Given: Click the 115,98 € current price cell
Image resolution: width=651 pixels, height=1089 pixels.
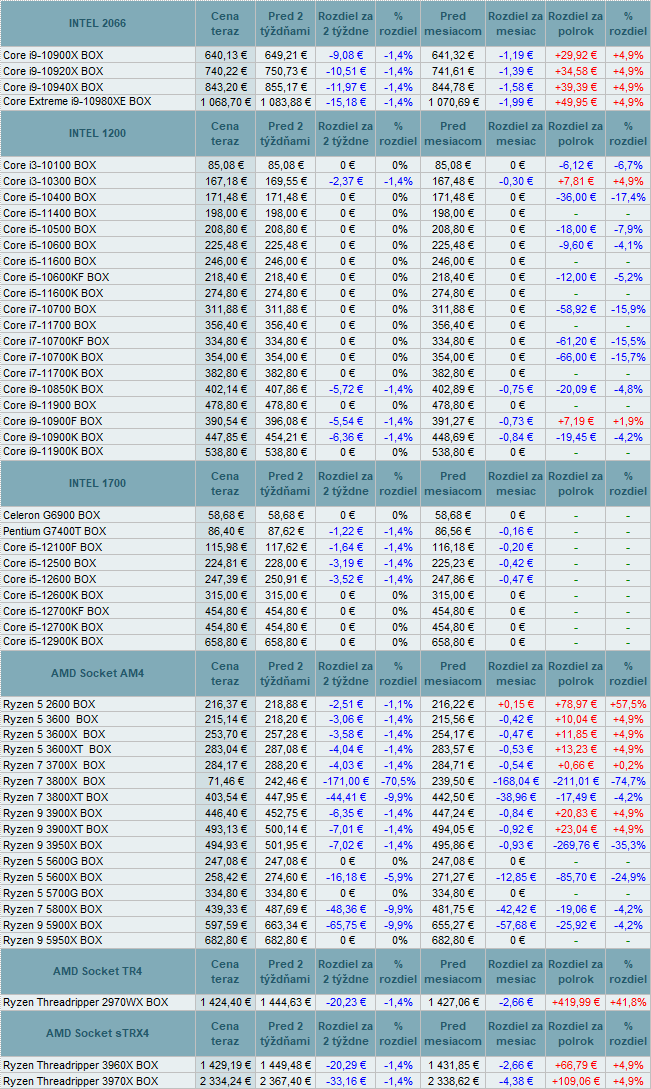Looking at the screenshot, I should (x=225, y=547).
